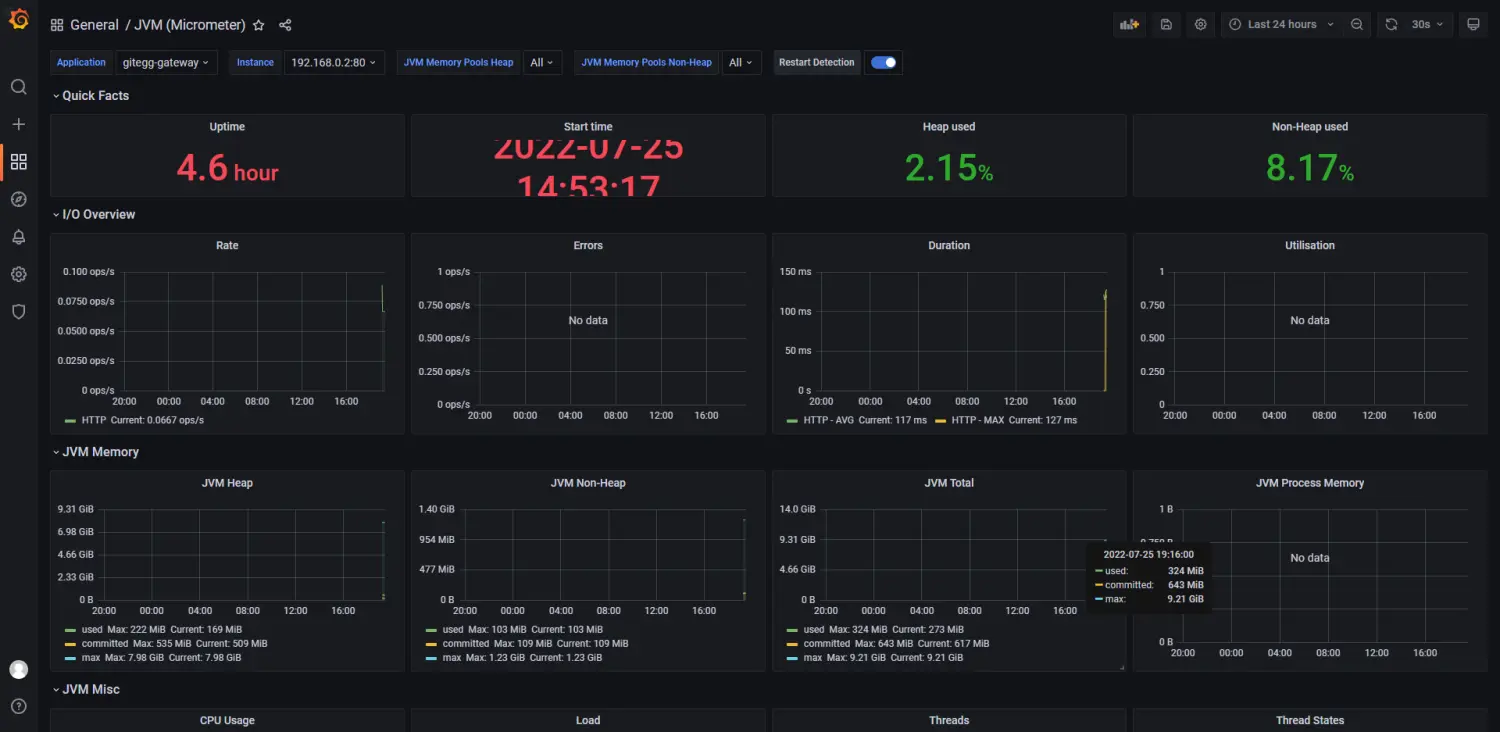Open the Explore compass icon
The width and height of the screenshot is (1500, 732).
coord(18,199)
